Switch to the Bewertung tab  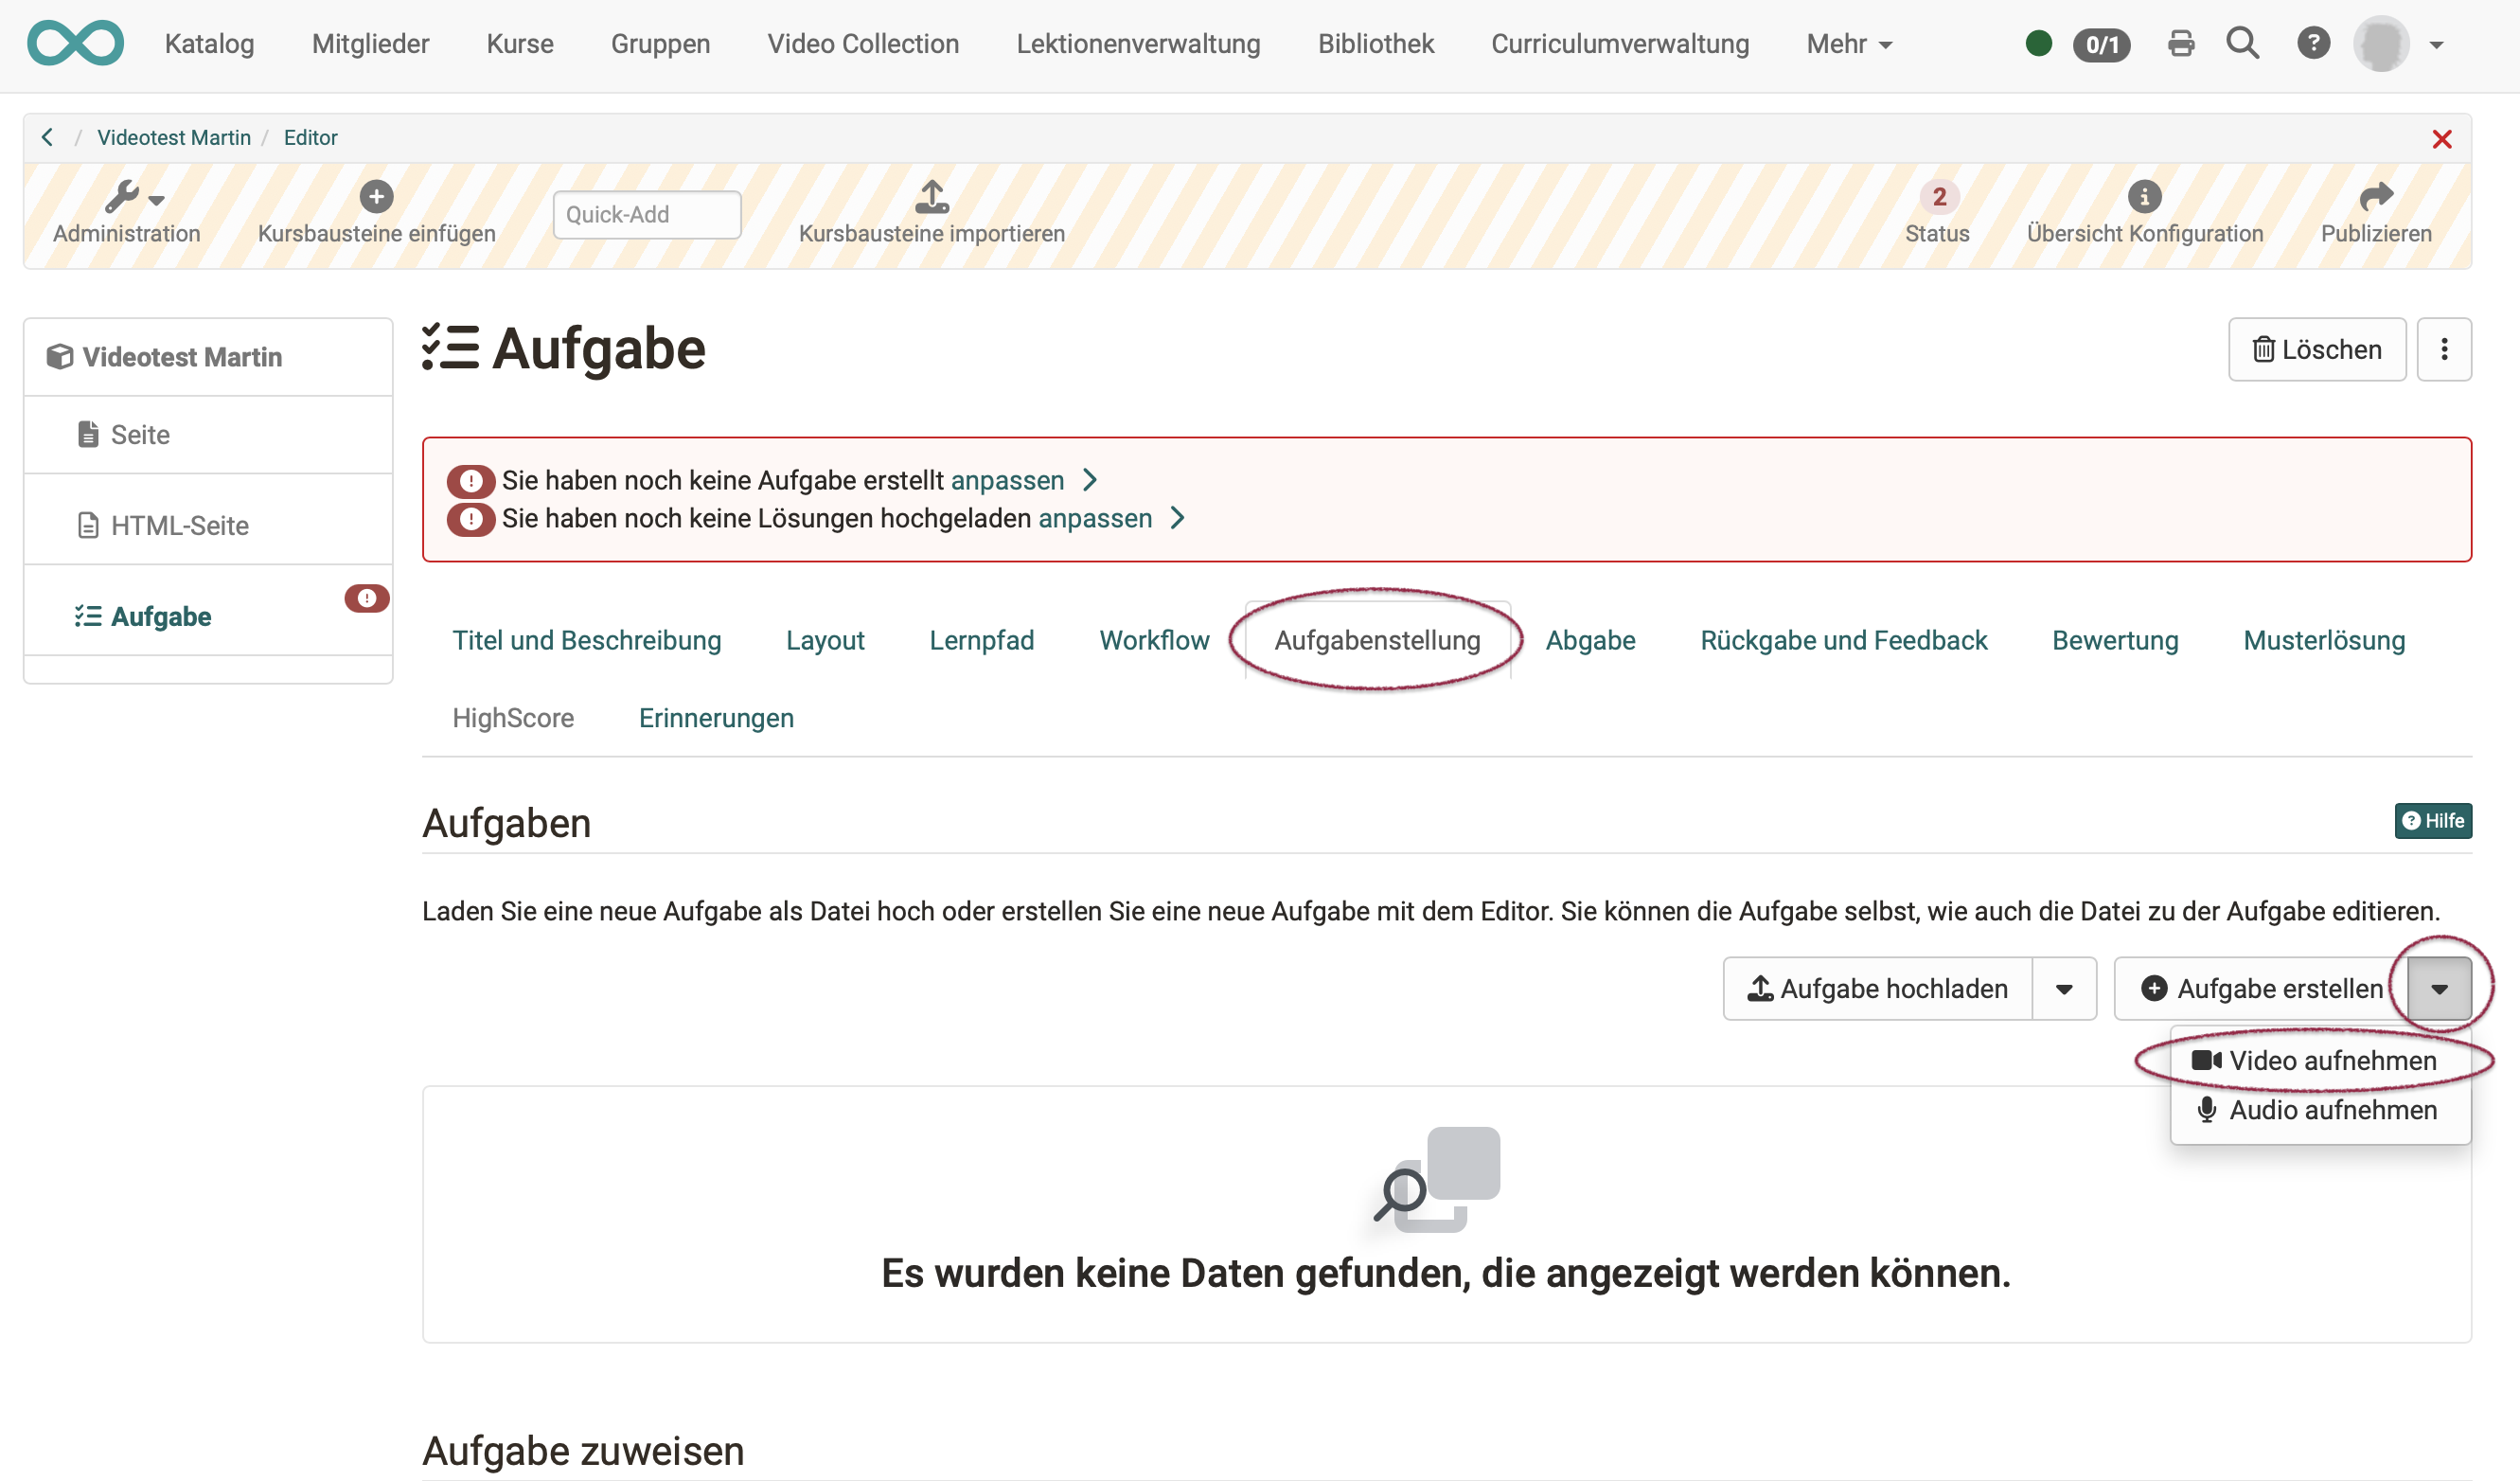(x=2114, y=640)
